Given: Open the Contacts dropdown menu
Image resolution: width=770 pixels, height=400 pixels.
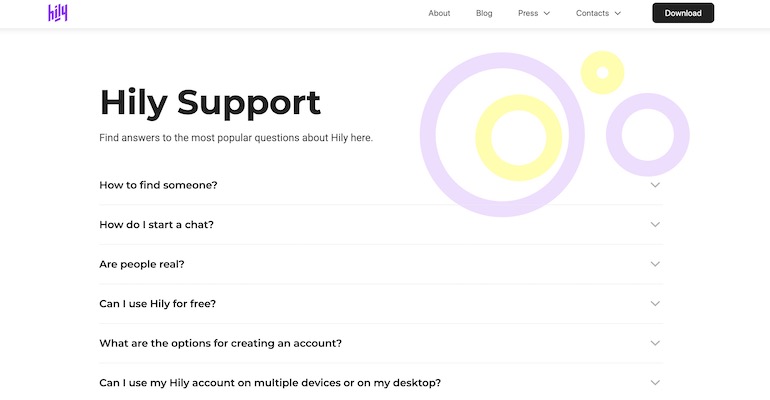Looking at the screenshot, I should tap(598, 13).
